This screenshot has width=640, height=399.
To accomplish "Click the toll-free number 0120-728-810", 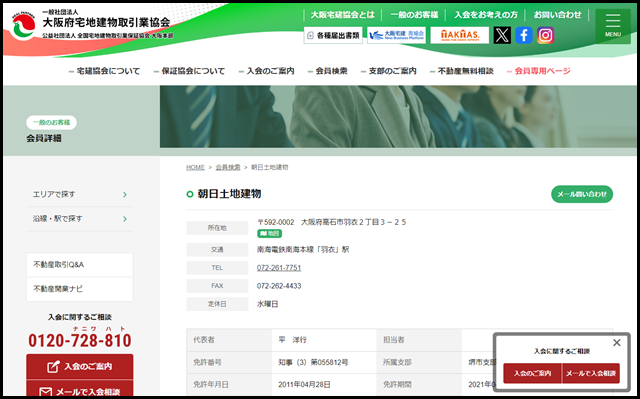I will click(x=80, y=340).
